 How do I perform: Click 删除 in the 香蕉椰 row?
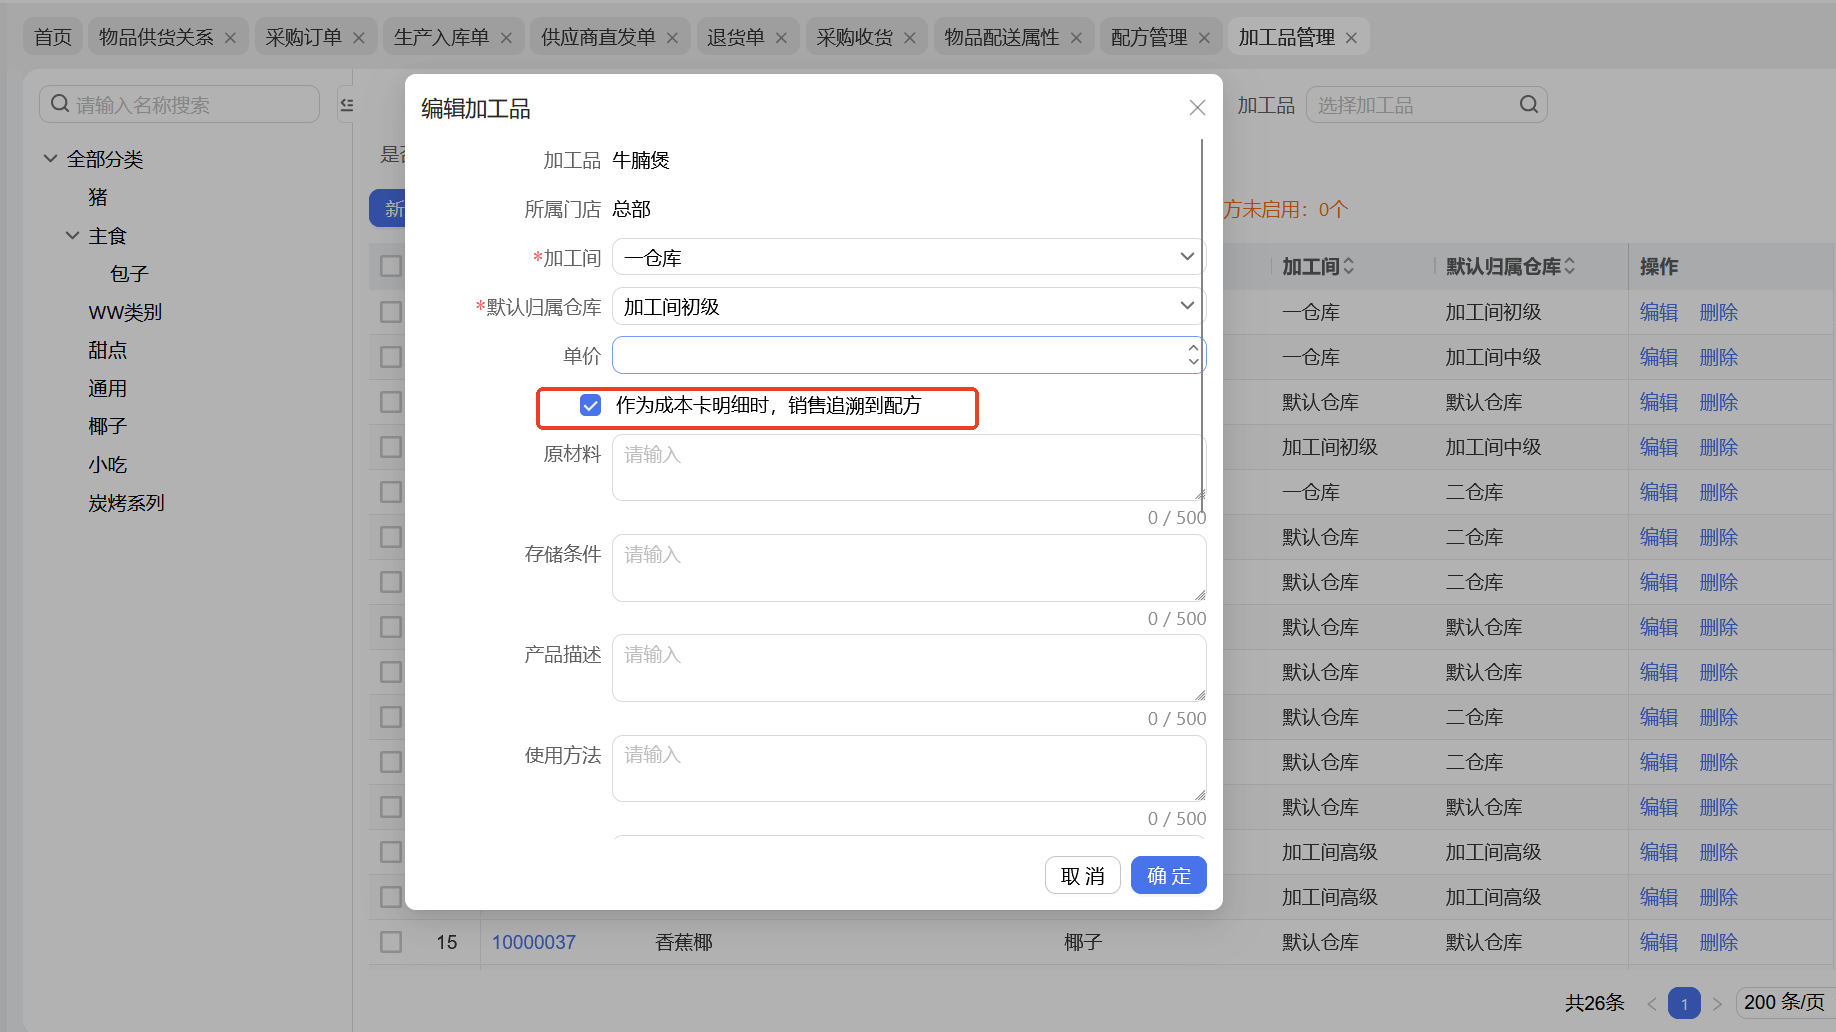(x=1719, y=942)
